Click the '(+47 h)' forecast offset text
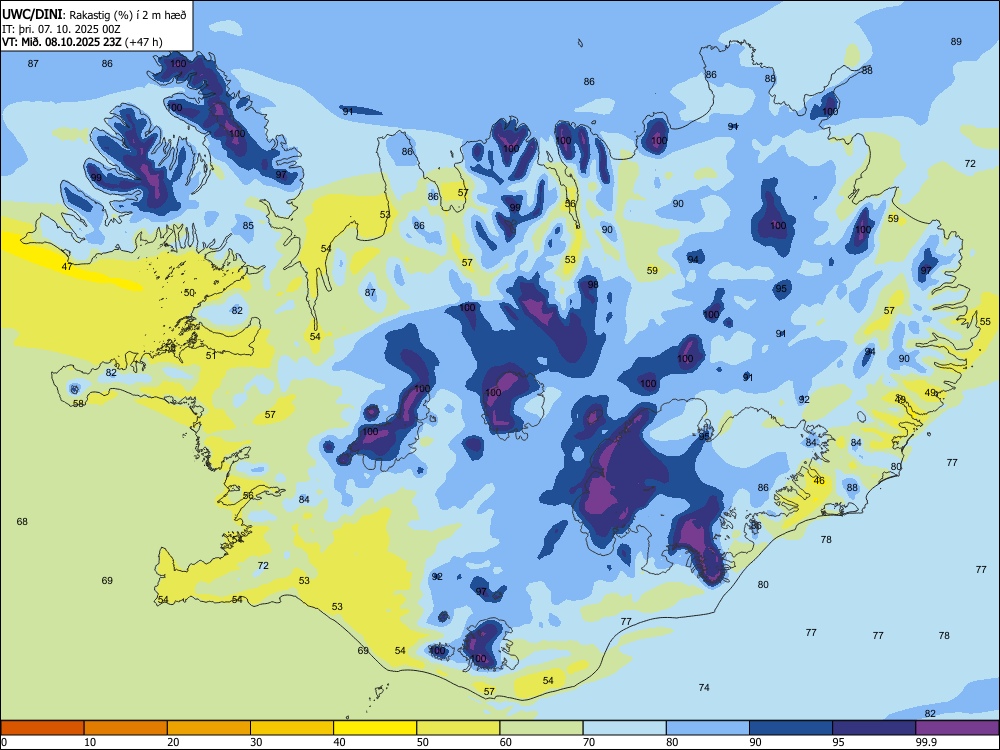The height and width of the screenshot is (750, 1000). coord(144,42)
